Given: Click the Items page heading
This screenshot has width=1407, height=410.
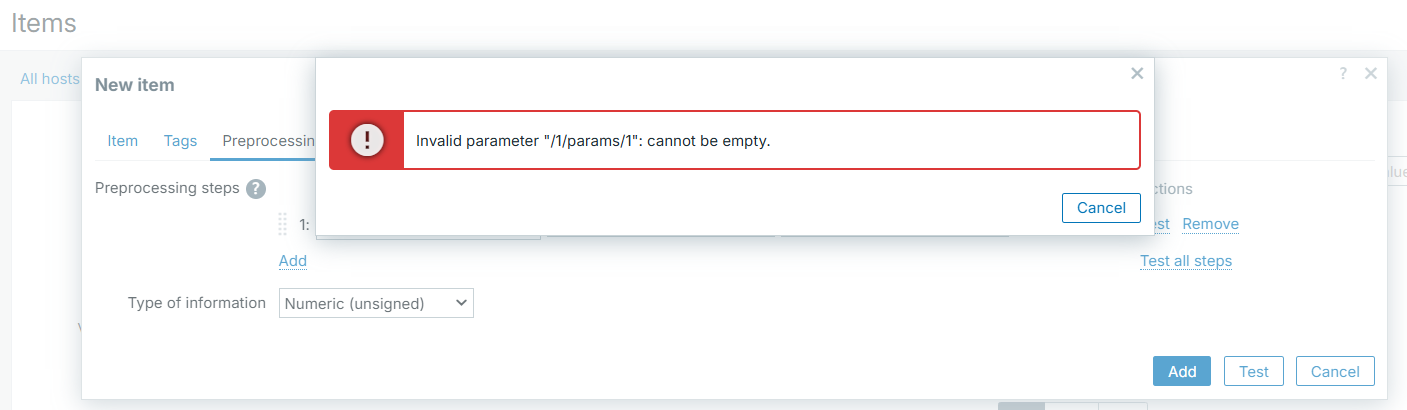Looking at the screenshot, I should [x=44, y=23].
